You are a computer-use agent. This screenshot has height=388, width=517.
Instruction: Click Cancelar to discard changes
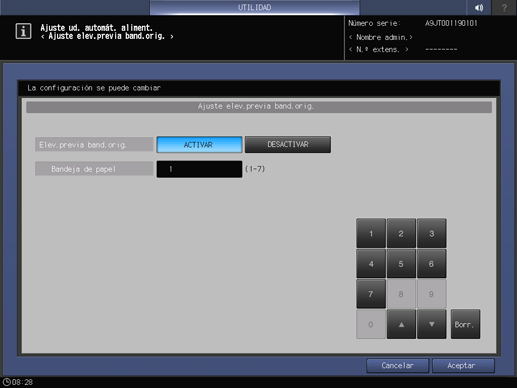[x=398, y=366]
